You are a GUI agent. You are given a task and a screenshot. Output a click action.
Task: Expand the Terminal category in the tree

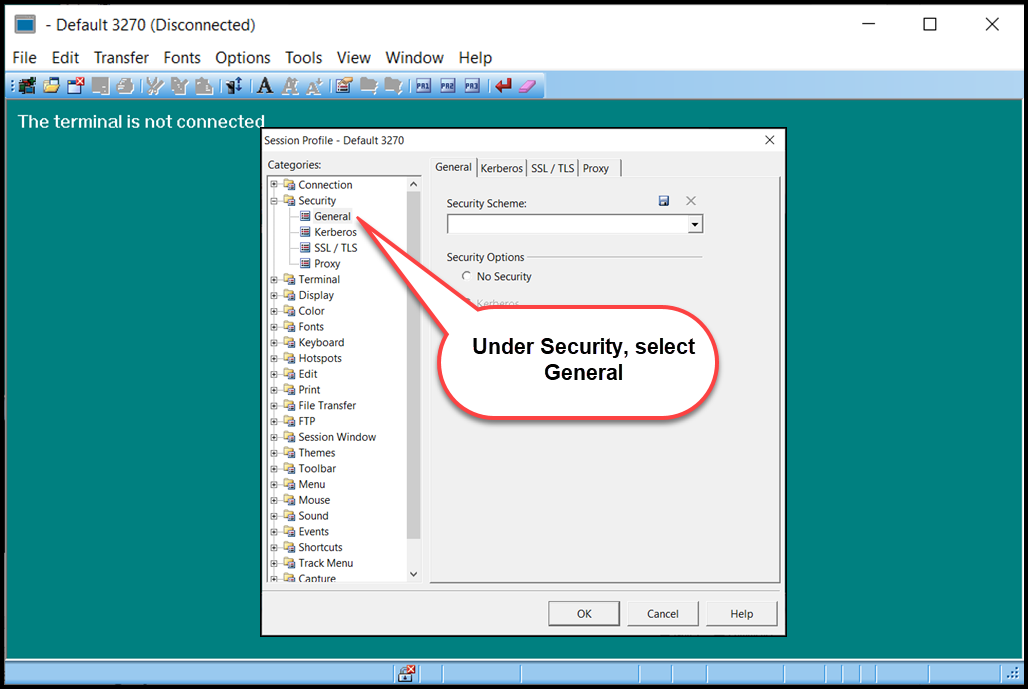(275, 279)
